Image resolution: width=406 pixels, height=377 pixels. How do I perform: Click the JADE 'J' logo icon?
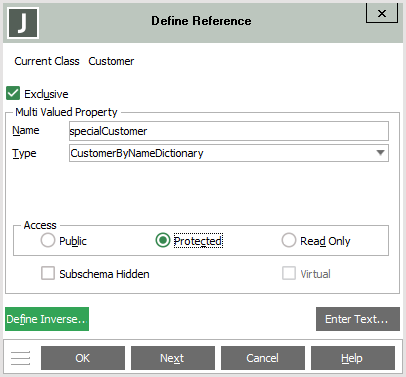pyautogui.click(x=23, y=23)
